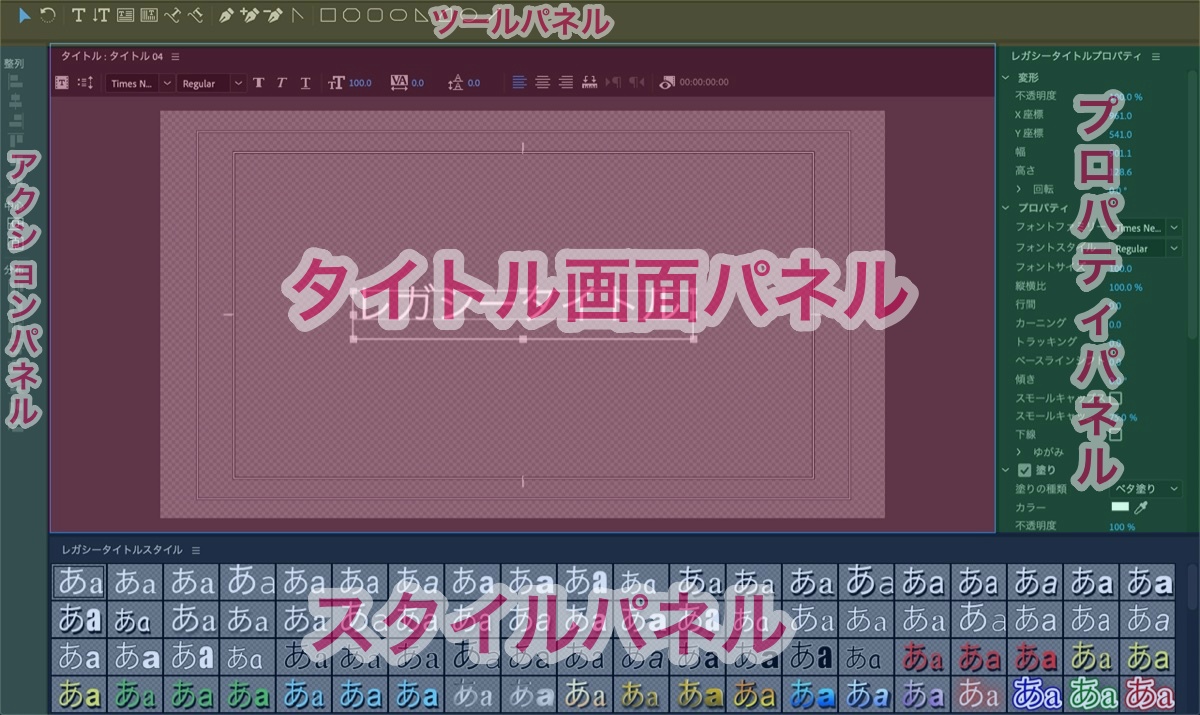Screen dimensions: 1200x715
Task: Align text right in title toolbar
Action: click(x=566, y=83)
